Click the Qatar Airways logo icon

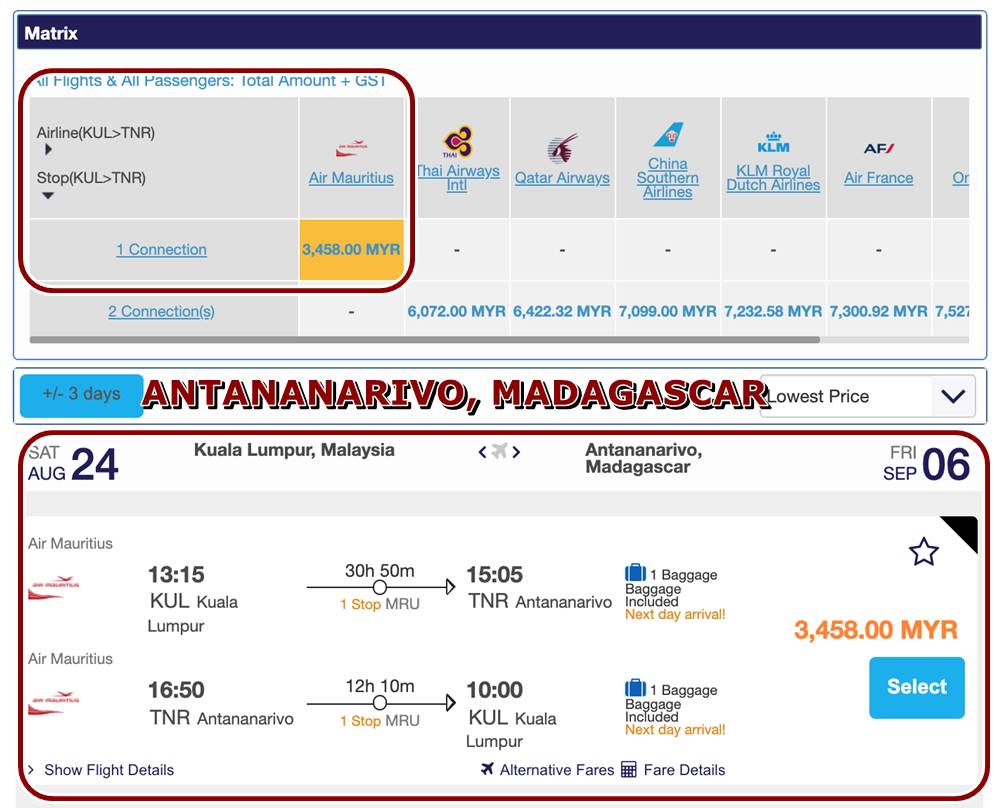tap(562, 149)
